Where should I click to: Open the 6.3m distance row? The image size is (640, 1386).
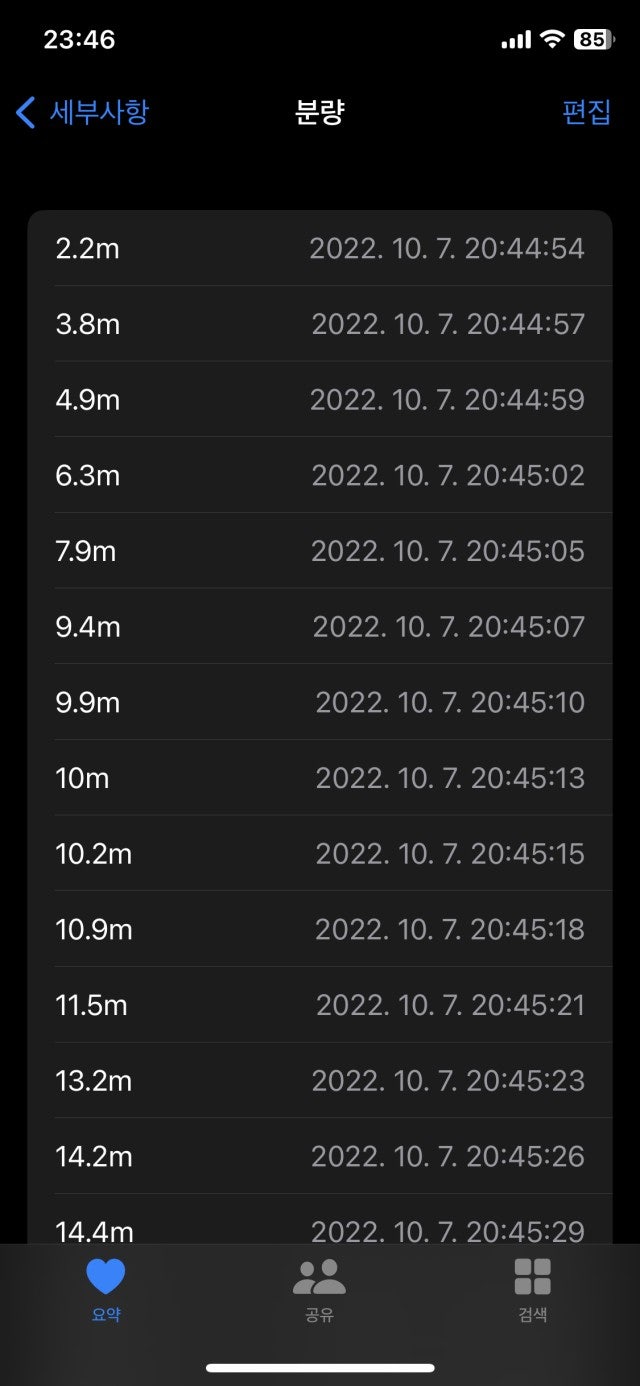pyautogui.click(x=320, y=475)
